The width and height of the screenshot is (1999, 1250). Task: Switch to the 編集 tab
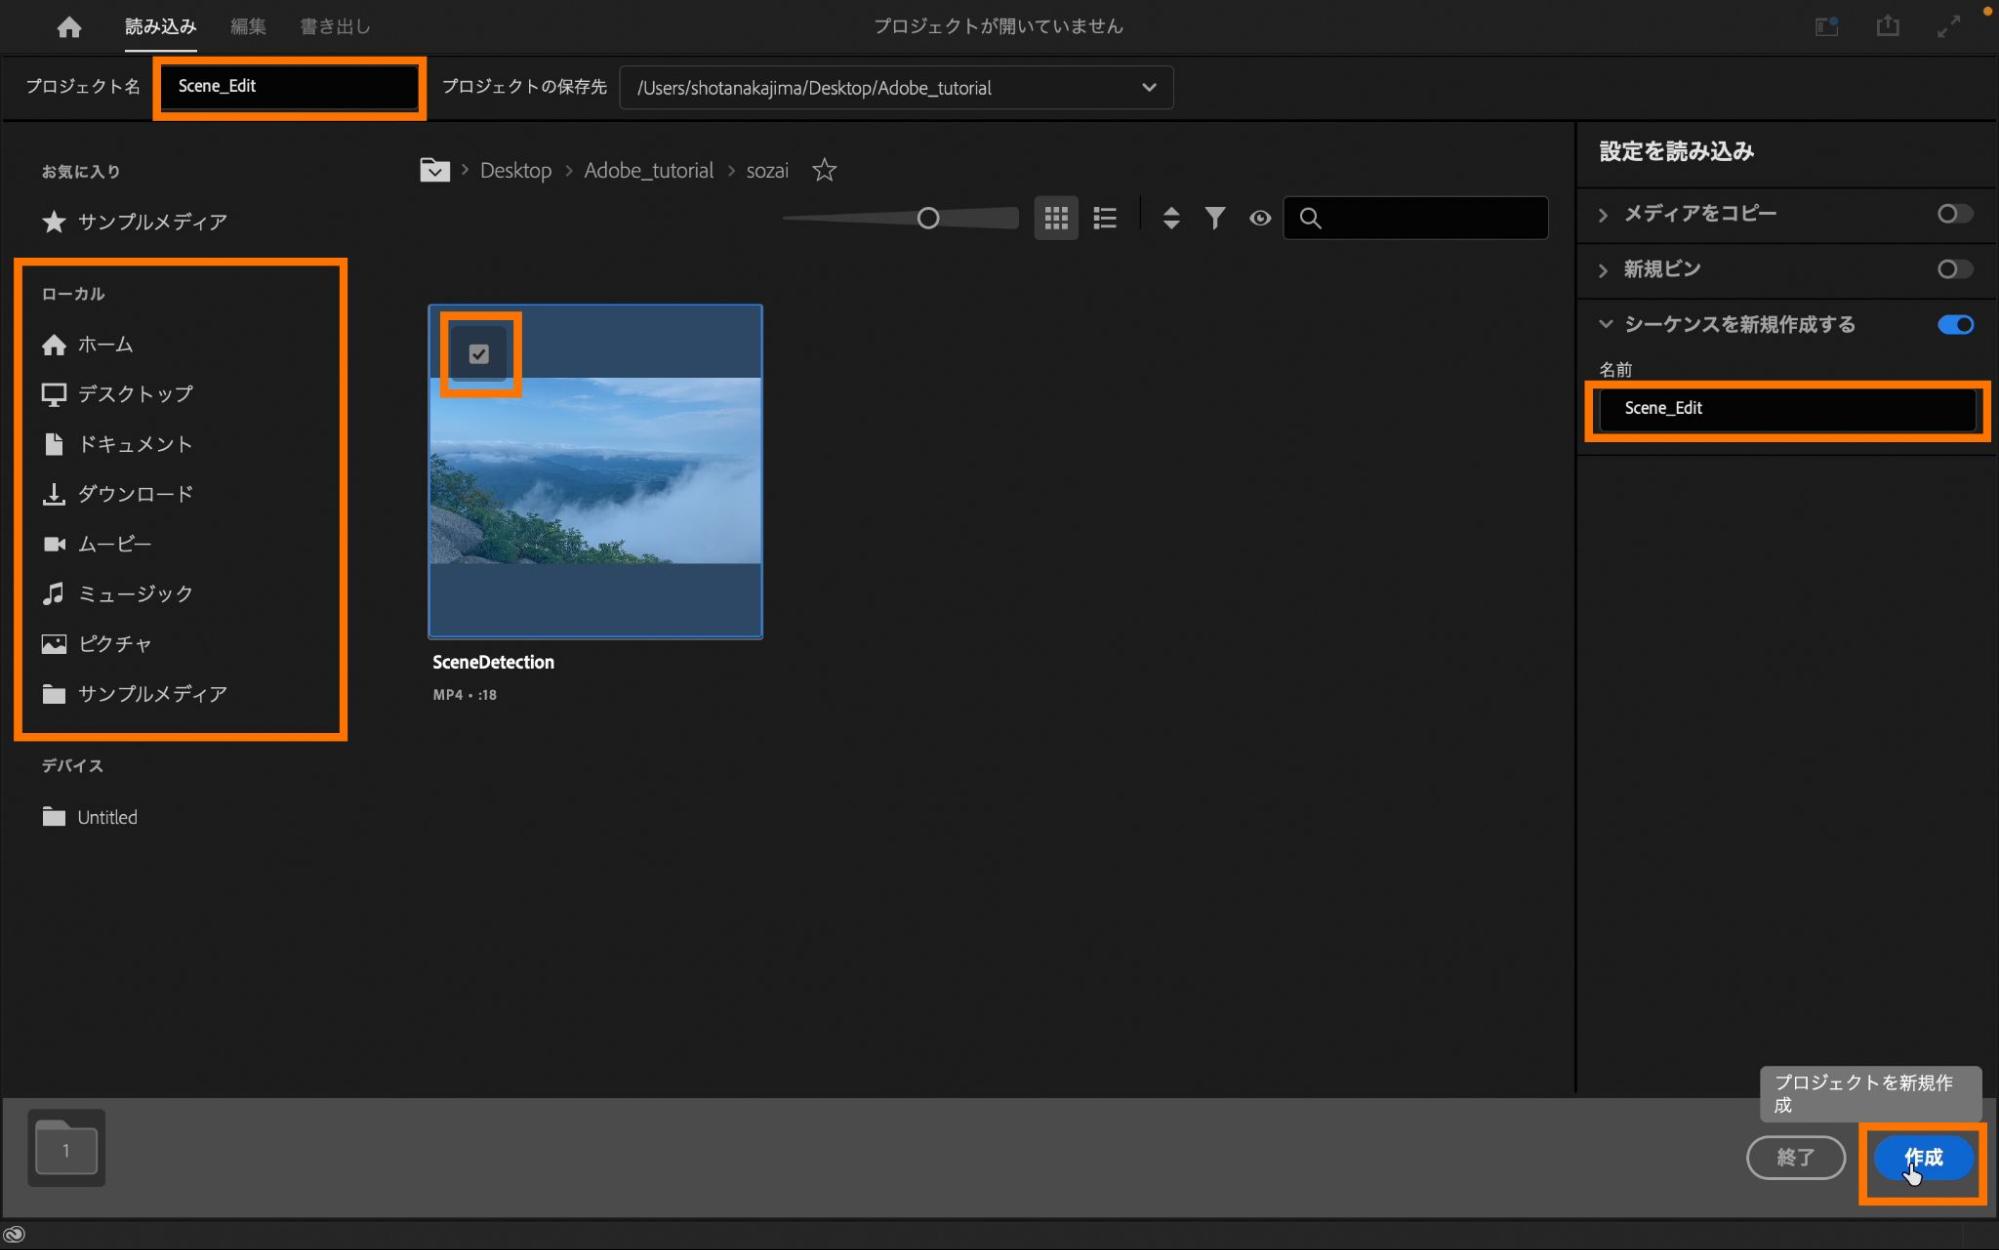(x=248, y=27)
